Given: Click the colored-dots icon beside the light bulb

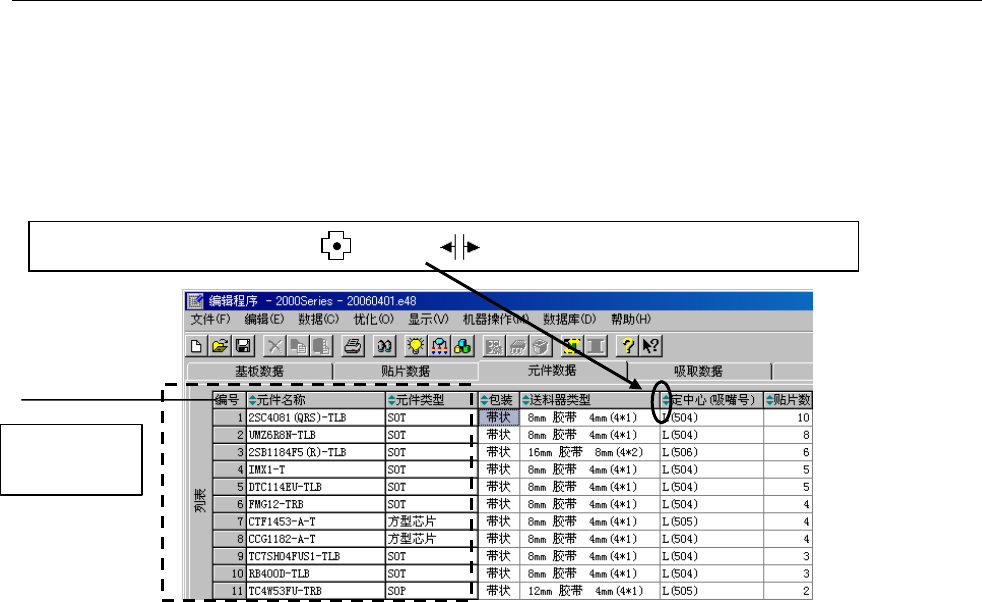Looking at the screenshot, I should point(439,346).
